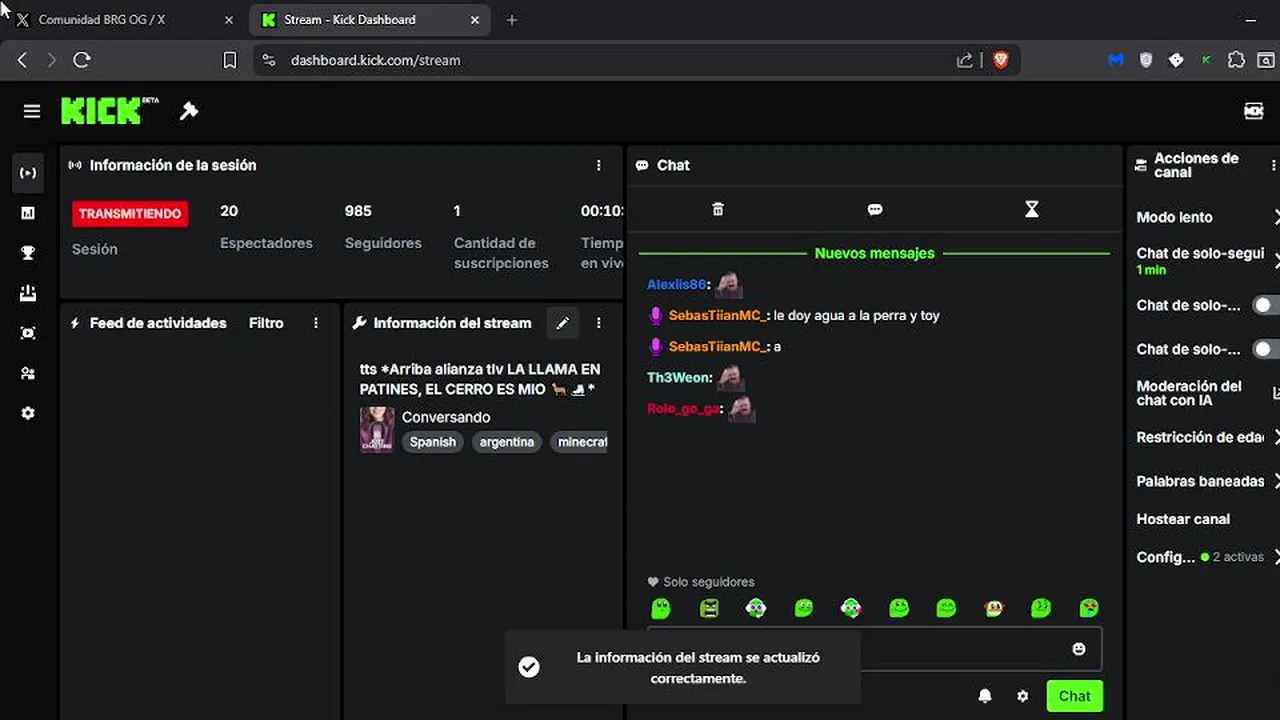1280x720 pixels.
Task: Open a new browser tab
Action: point(512,20)
